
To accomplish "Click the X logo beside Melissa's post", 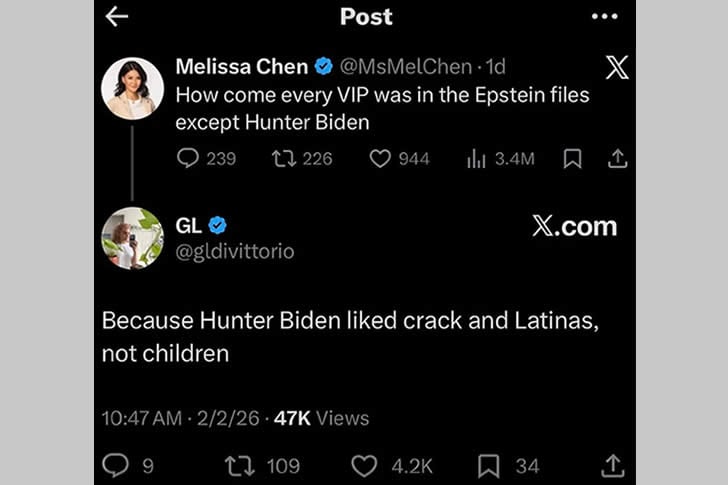I will point(617,68).
